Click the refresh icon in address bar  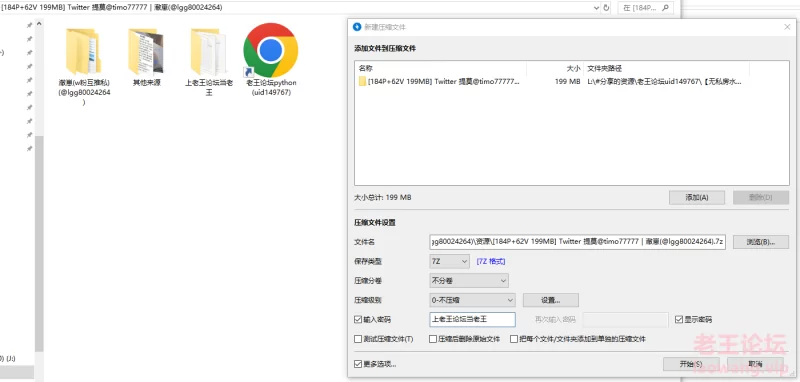pyautogui.click(x=606, y=8)
